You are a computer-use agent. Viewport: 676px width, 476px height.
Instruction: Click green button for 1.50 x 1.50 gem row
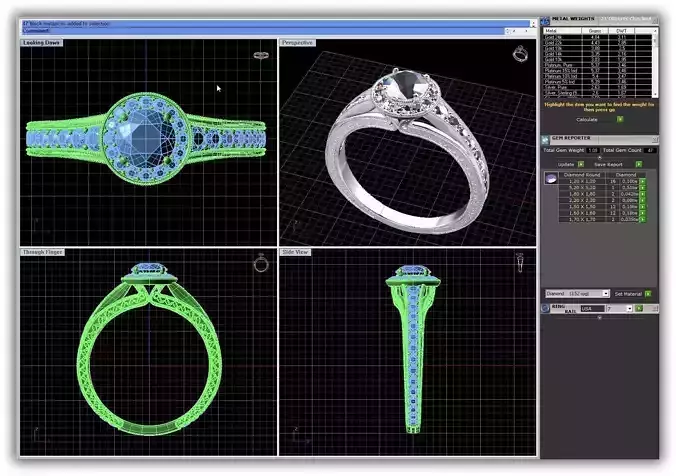click(x=642, y=207)
